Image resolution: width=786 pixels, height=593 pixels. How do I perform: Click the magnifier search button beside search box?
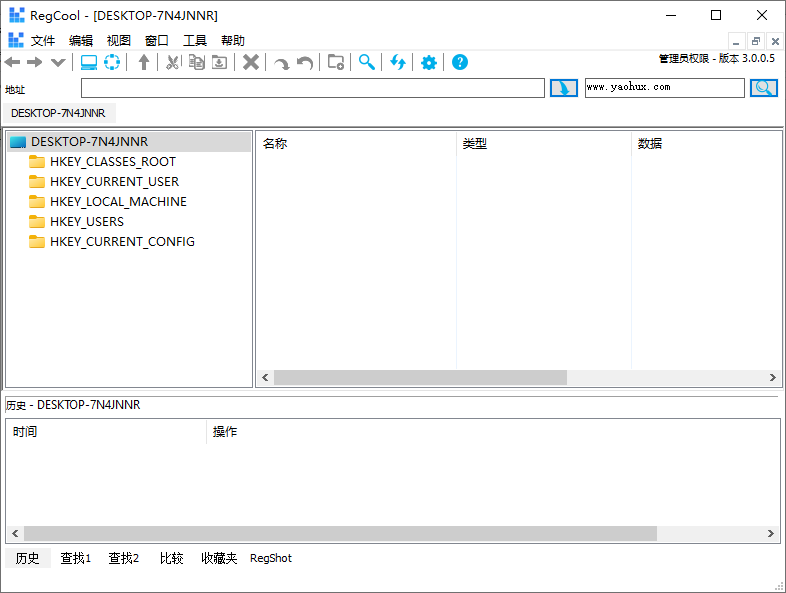[x=764, y=88]
